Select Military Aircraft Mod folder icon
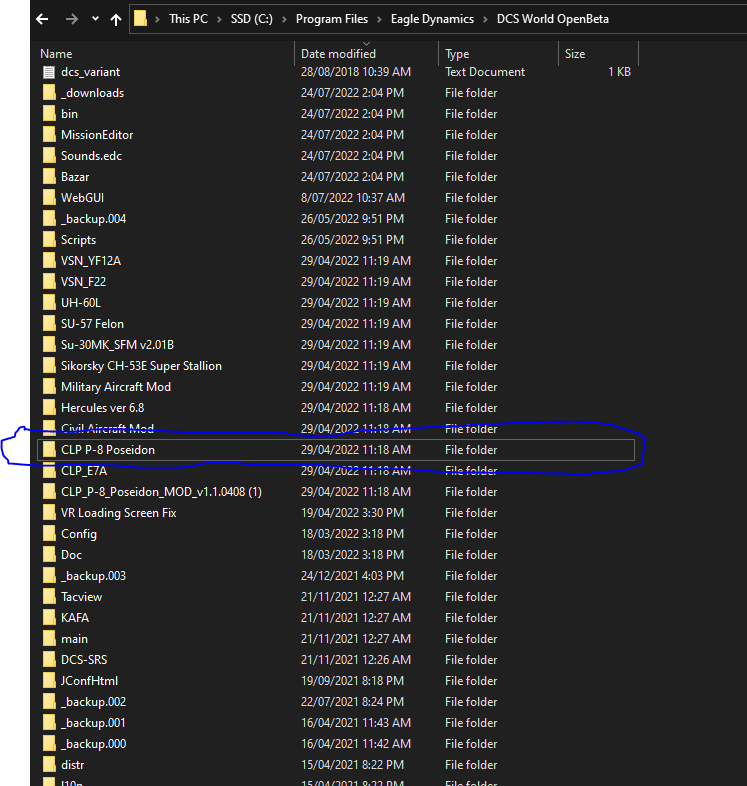 (49, 387)
